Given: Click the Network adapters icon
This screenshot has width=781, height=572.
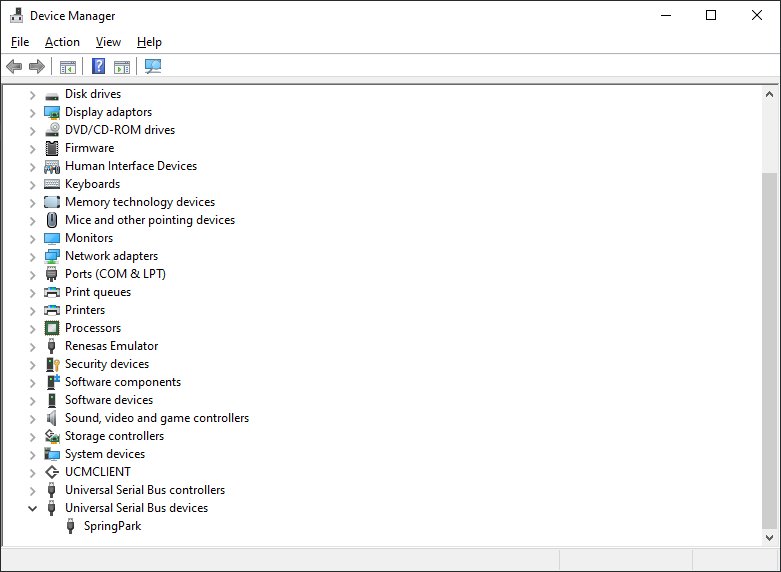Looking at the screenshot, I should [52, 256].
